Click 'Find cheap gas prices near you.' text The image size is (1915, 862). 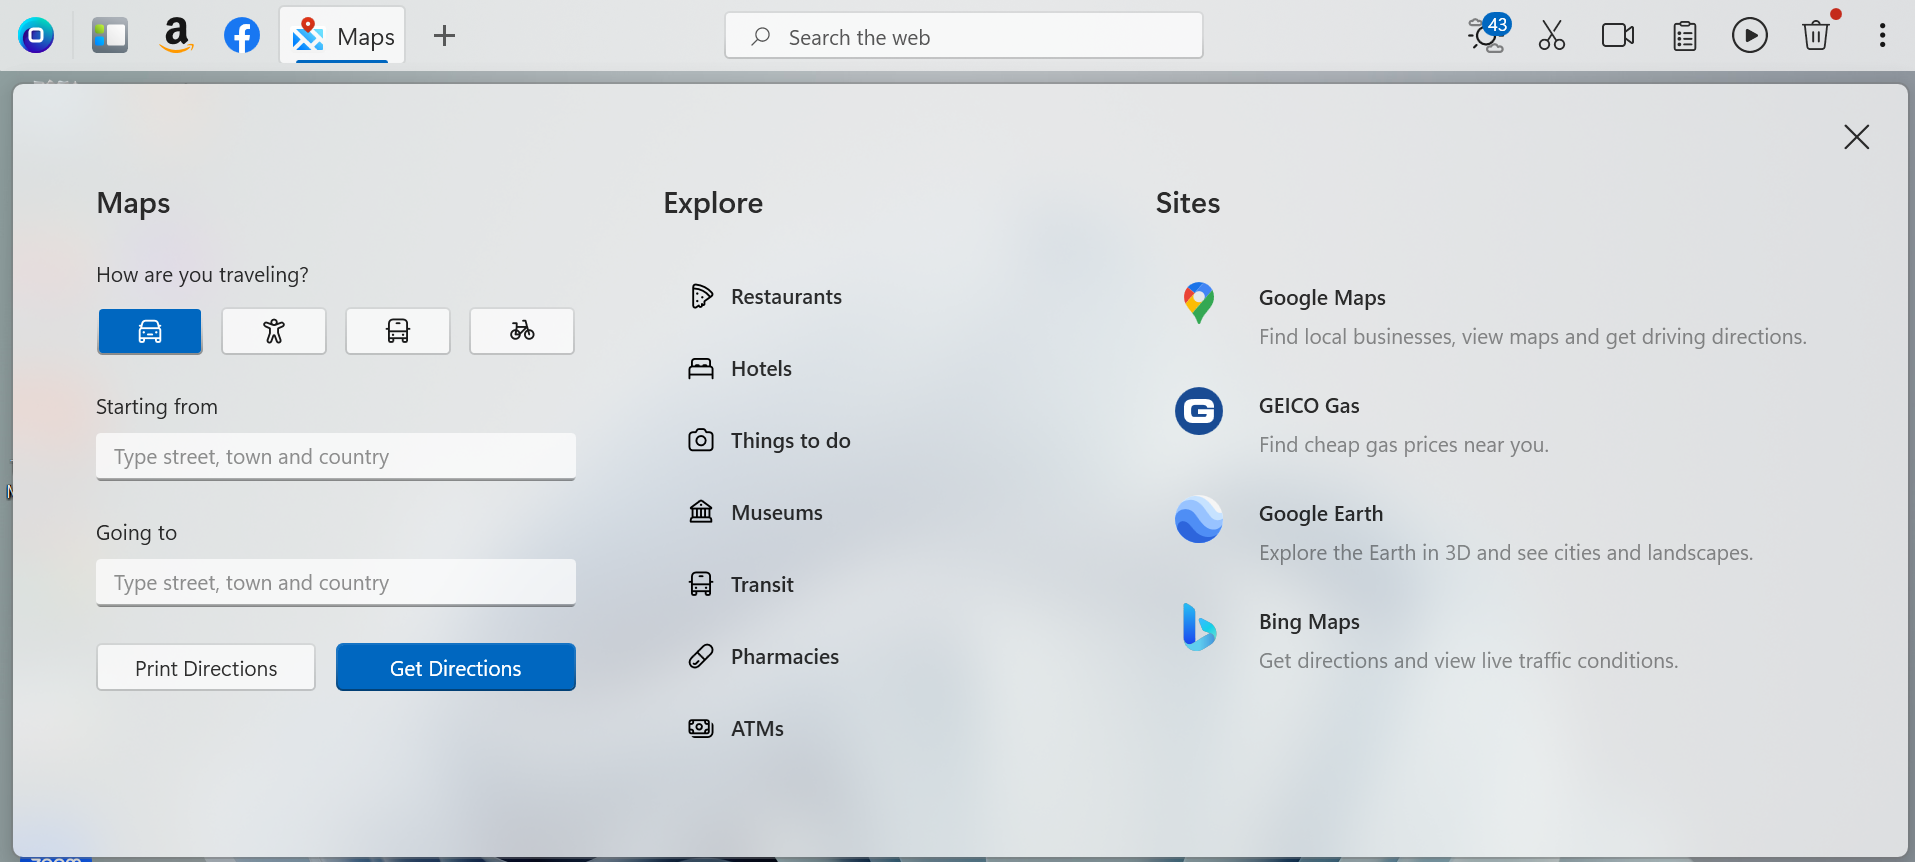point(1404,445)
